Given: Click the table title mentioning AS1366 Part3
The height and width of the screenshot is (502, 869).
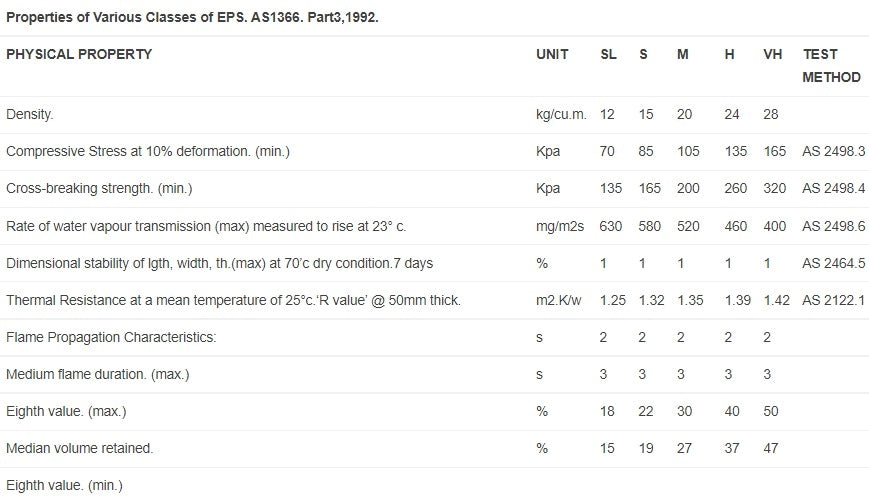Looking at the screenshot, I should click(192, 18).
